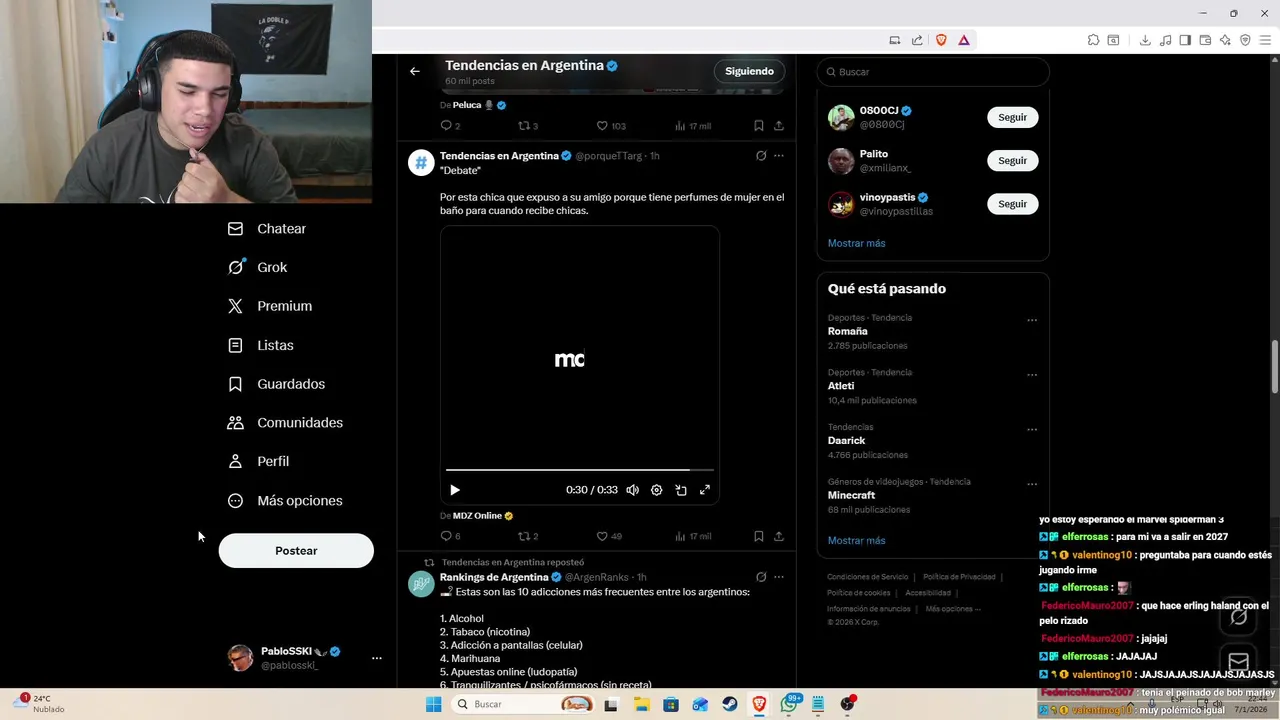Open the browser Extensions puzzle icon
This screenshot has height=720, width=1280.
pyautogui.click(x=1093, y=40)
